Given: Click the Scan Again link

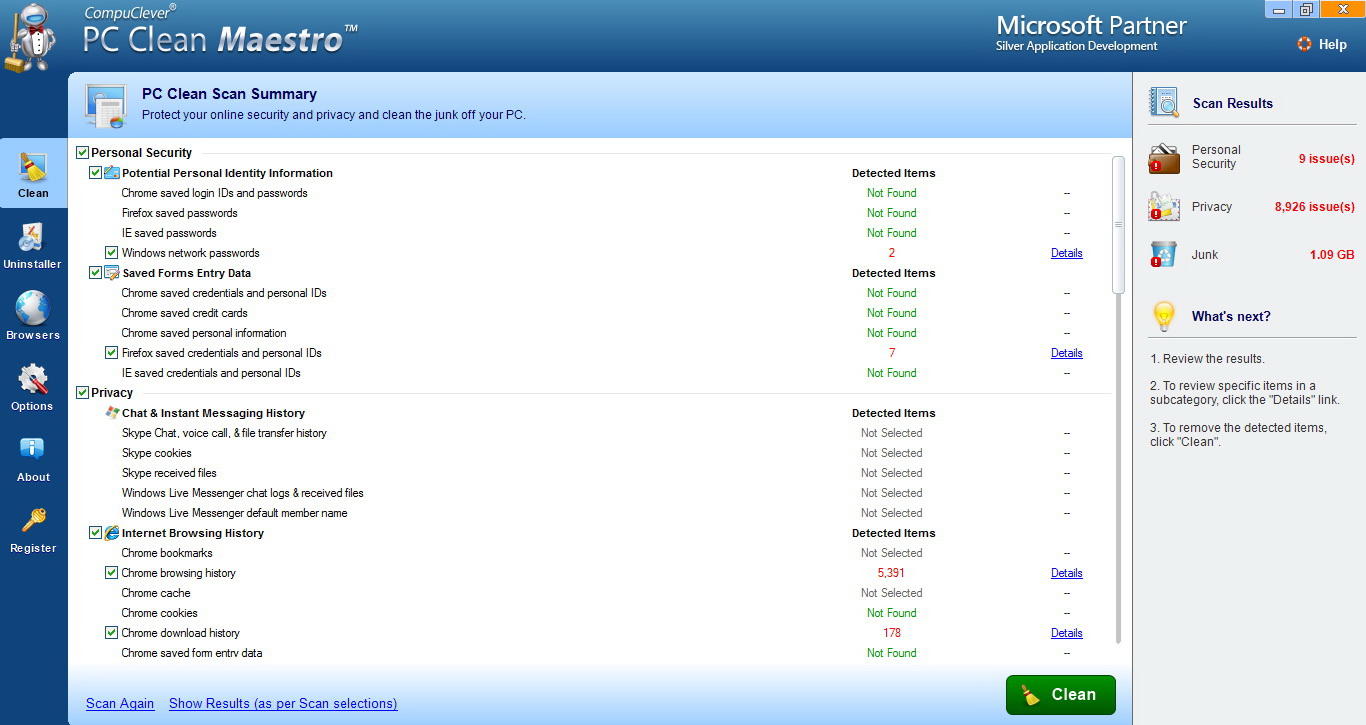Looking at the screenshot, I should tap(120, 703).
